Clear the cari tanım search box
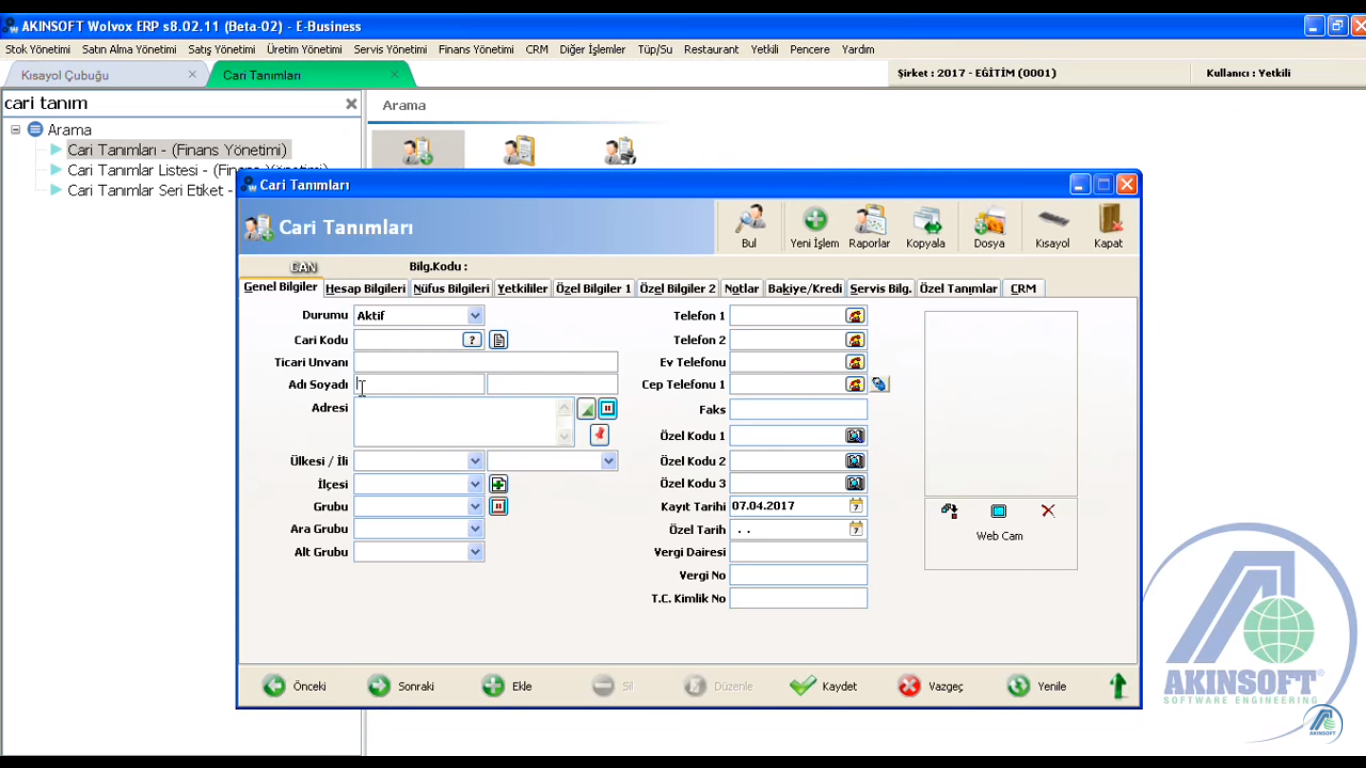The height and width of the screenshot is (768, 1366). [351, 104]
